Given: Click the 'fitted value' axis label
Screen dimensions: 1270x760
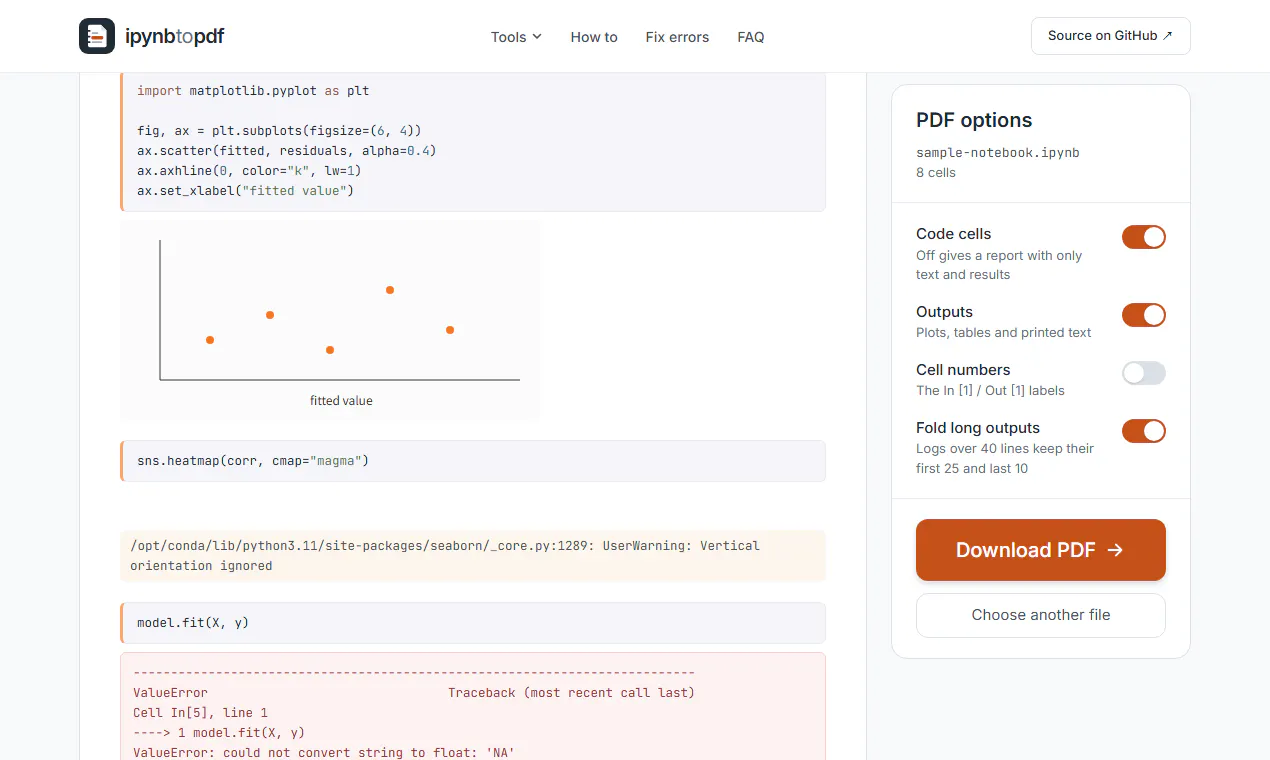Looking at the screenshot, I should pyautogui.click(x=341, y=401).
